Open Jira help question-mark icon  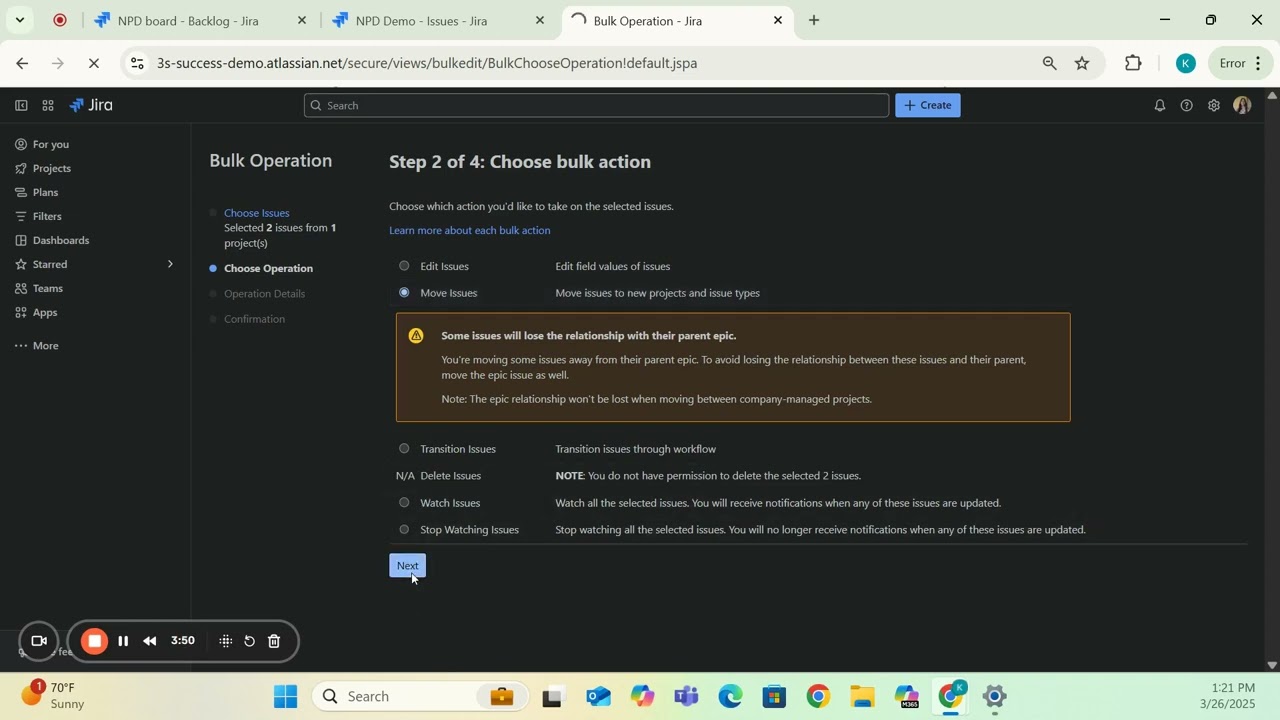tap(1187, 105)
